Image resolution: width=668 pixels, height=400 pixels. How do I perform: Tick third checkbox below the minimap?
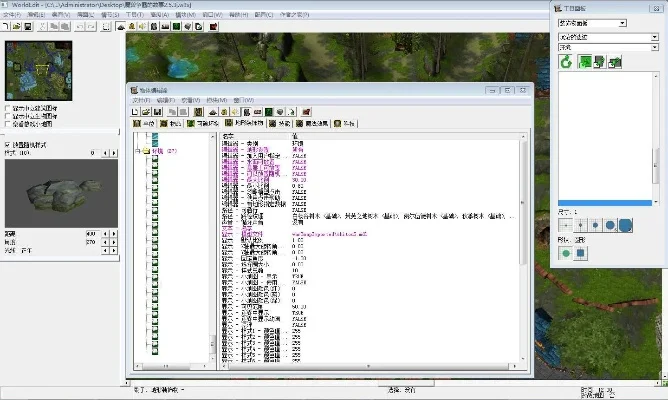pyautogui.click(x=7, y=124)
